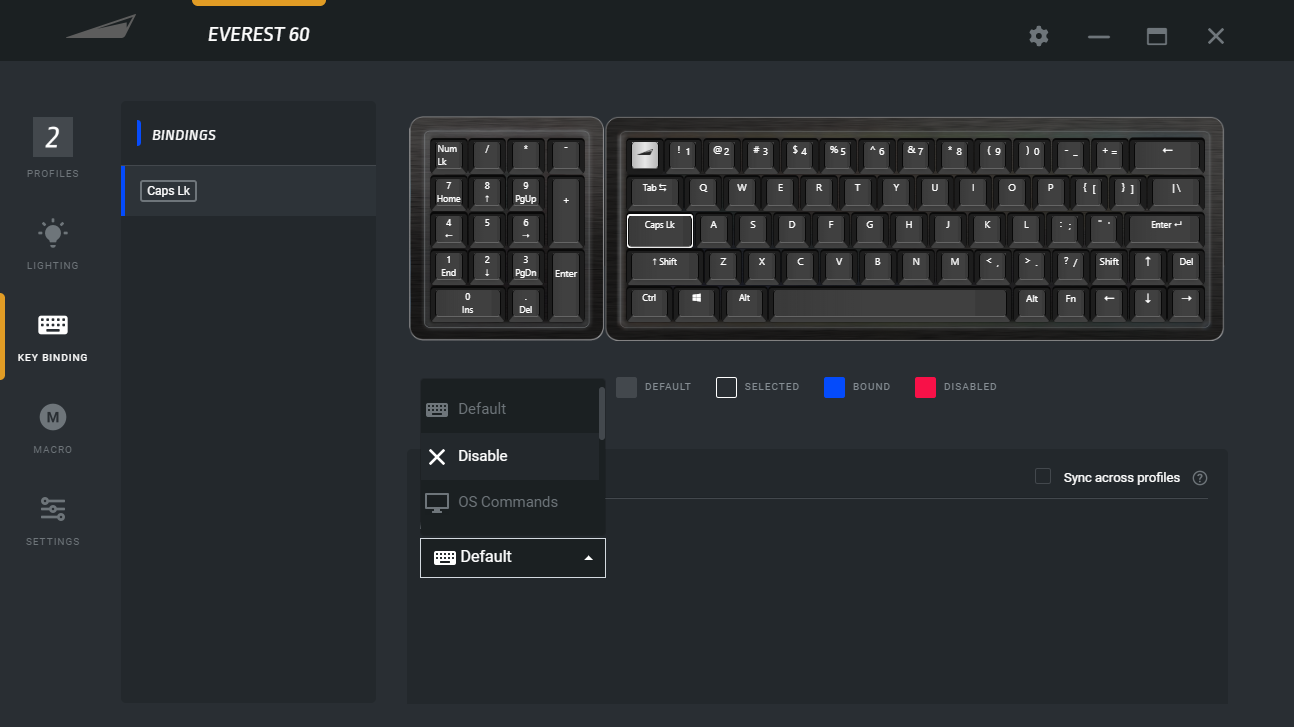1294x727 pixels.
Task: Select the ? / key
Action: (1070, 265)
